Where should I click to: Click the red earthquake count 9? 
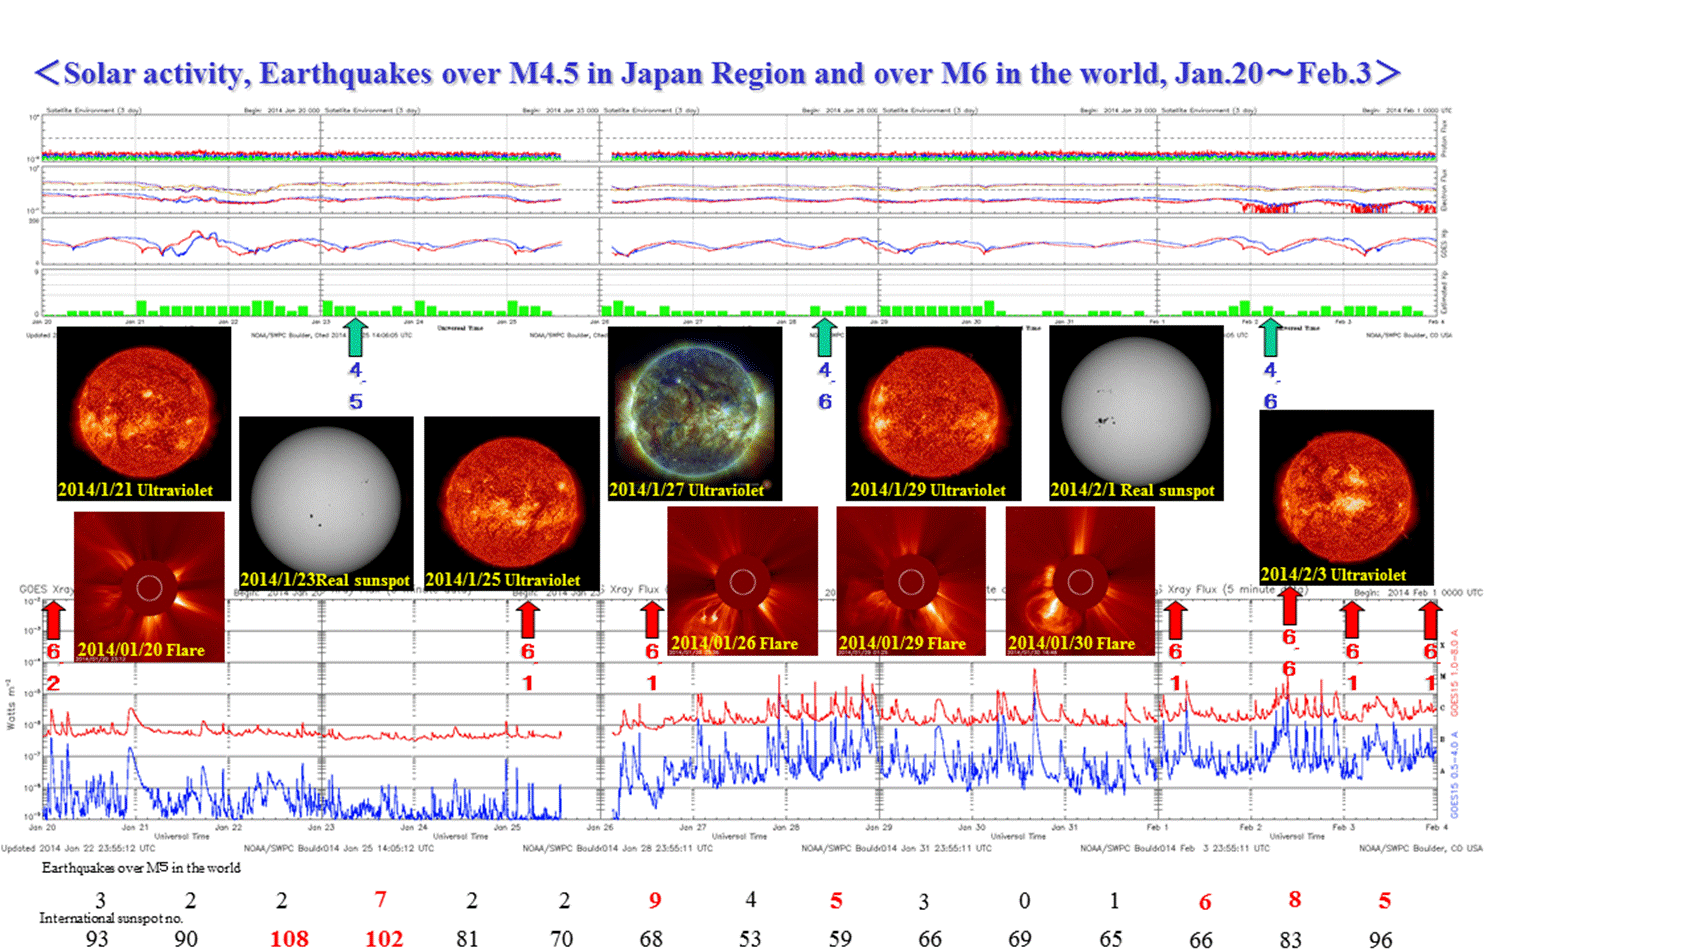click(655, 901)
